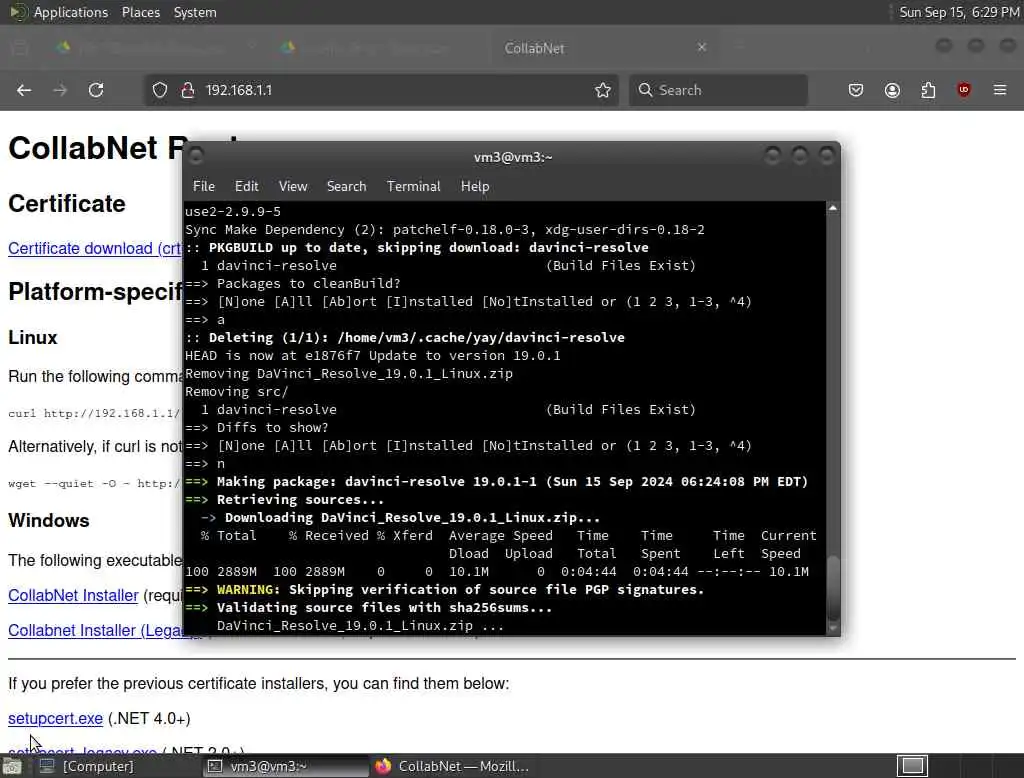Click the magnifier icon in Search box
The image size is (1024, 778).
tap(645, 90)
